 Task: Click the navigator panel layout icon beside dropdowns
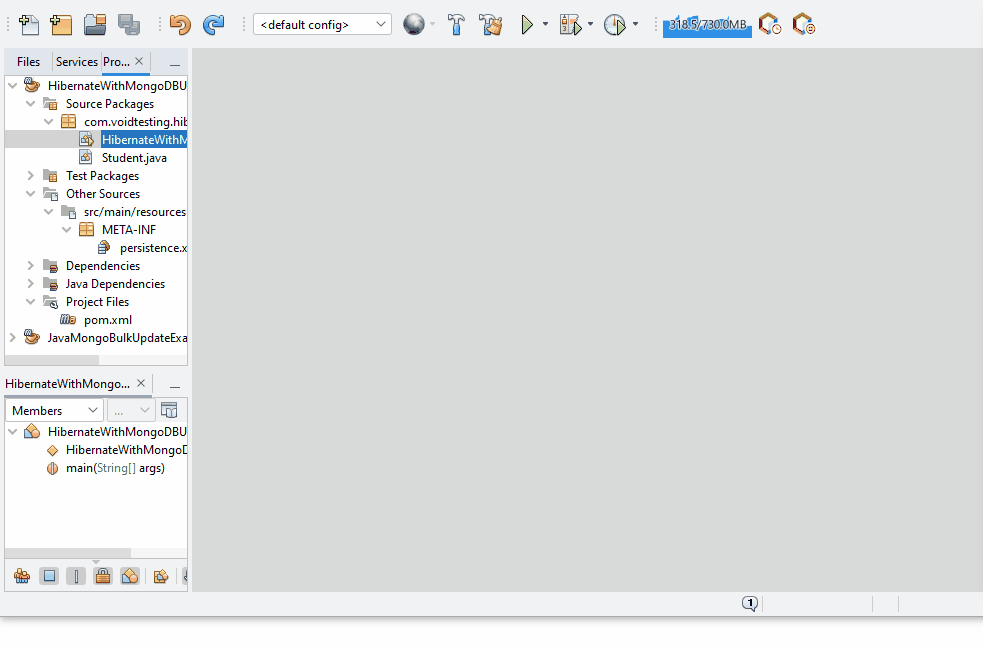coord(169,410)
